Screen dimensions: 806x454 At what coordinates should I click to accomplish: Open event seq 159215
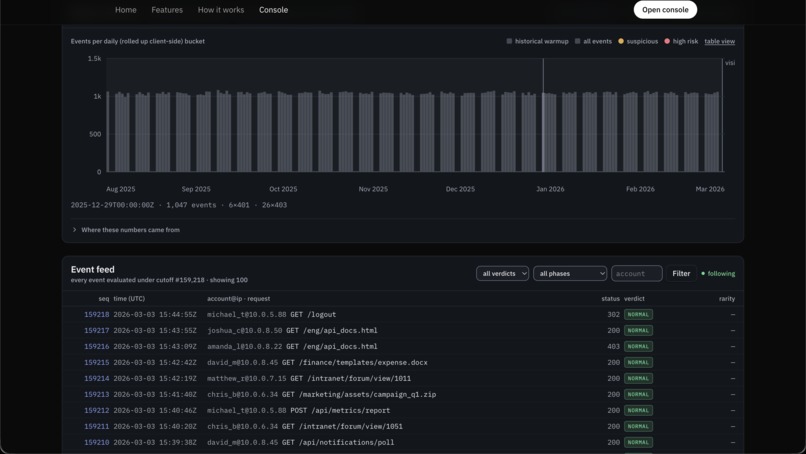(x=97, y=362)
